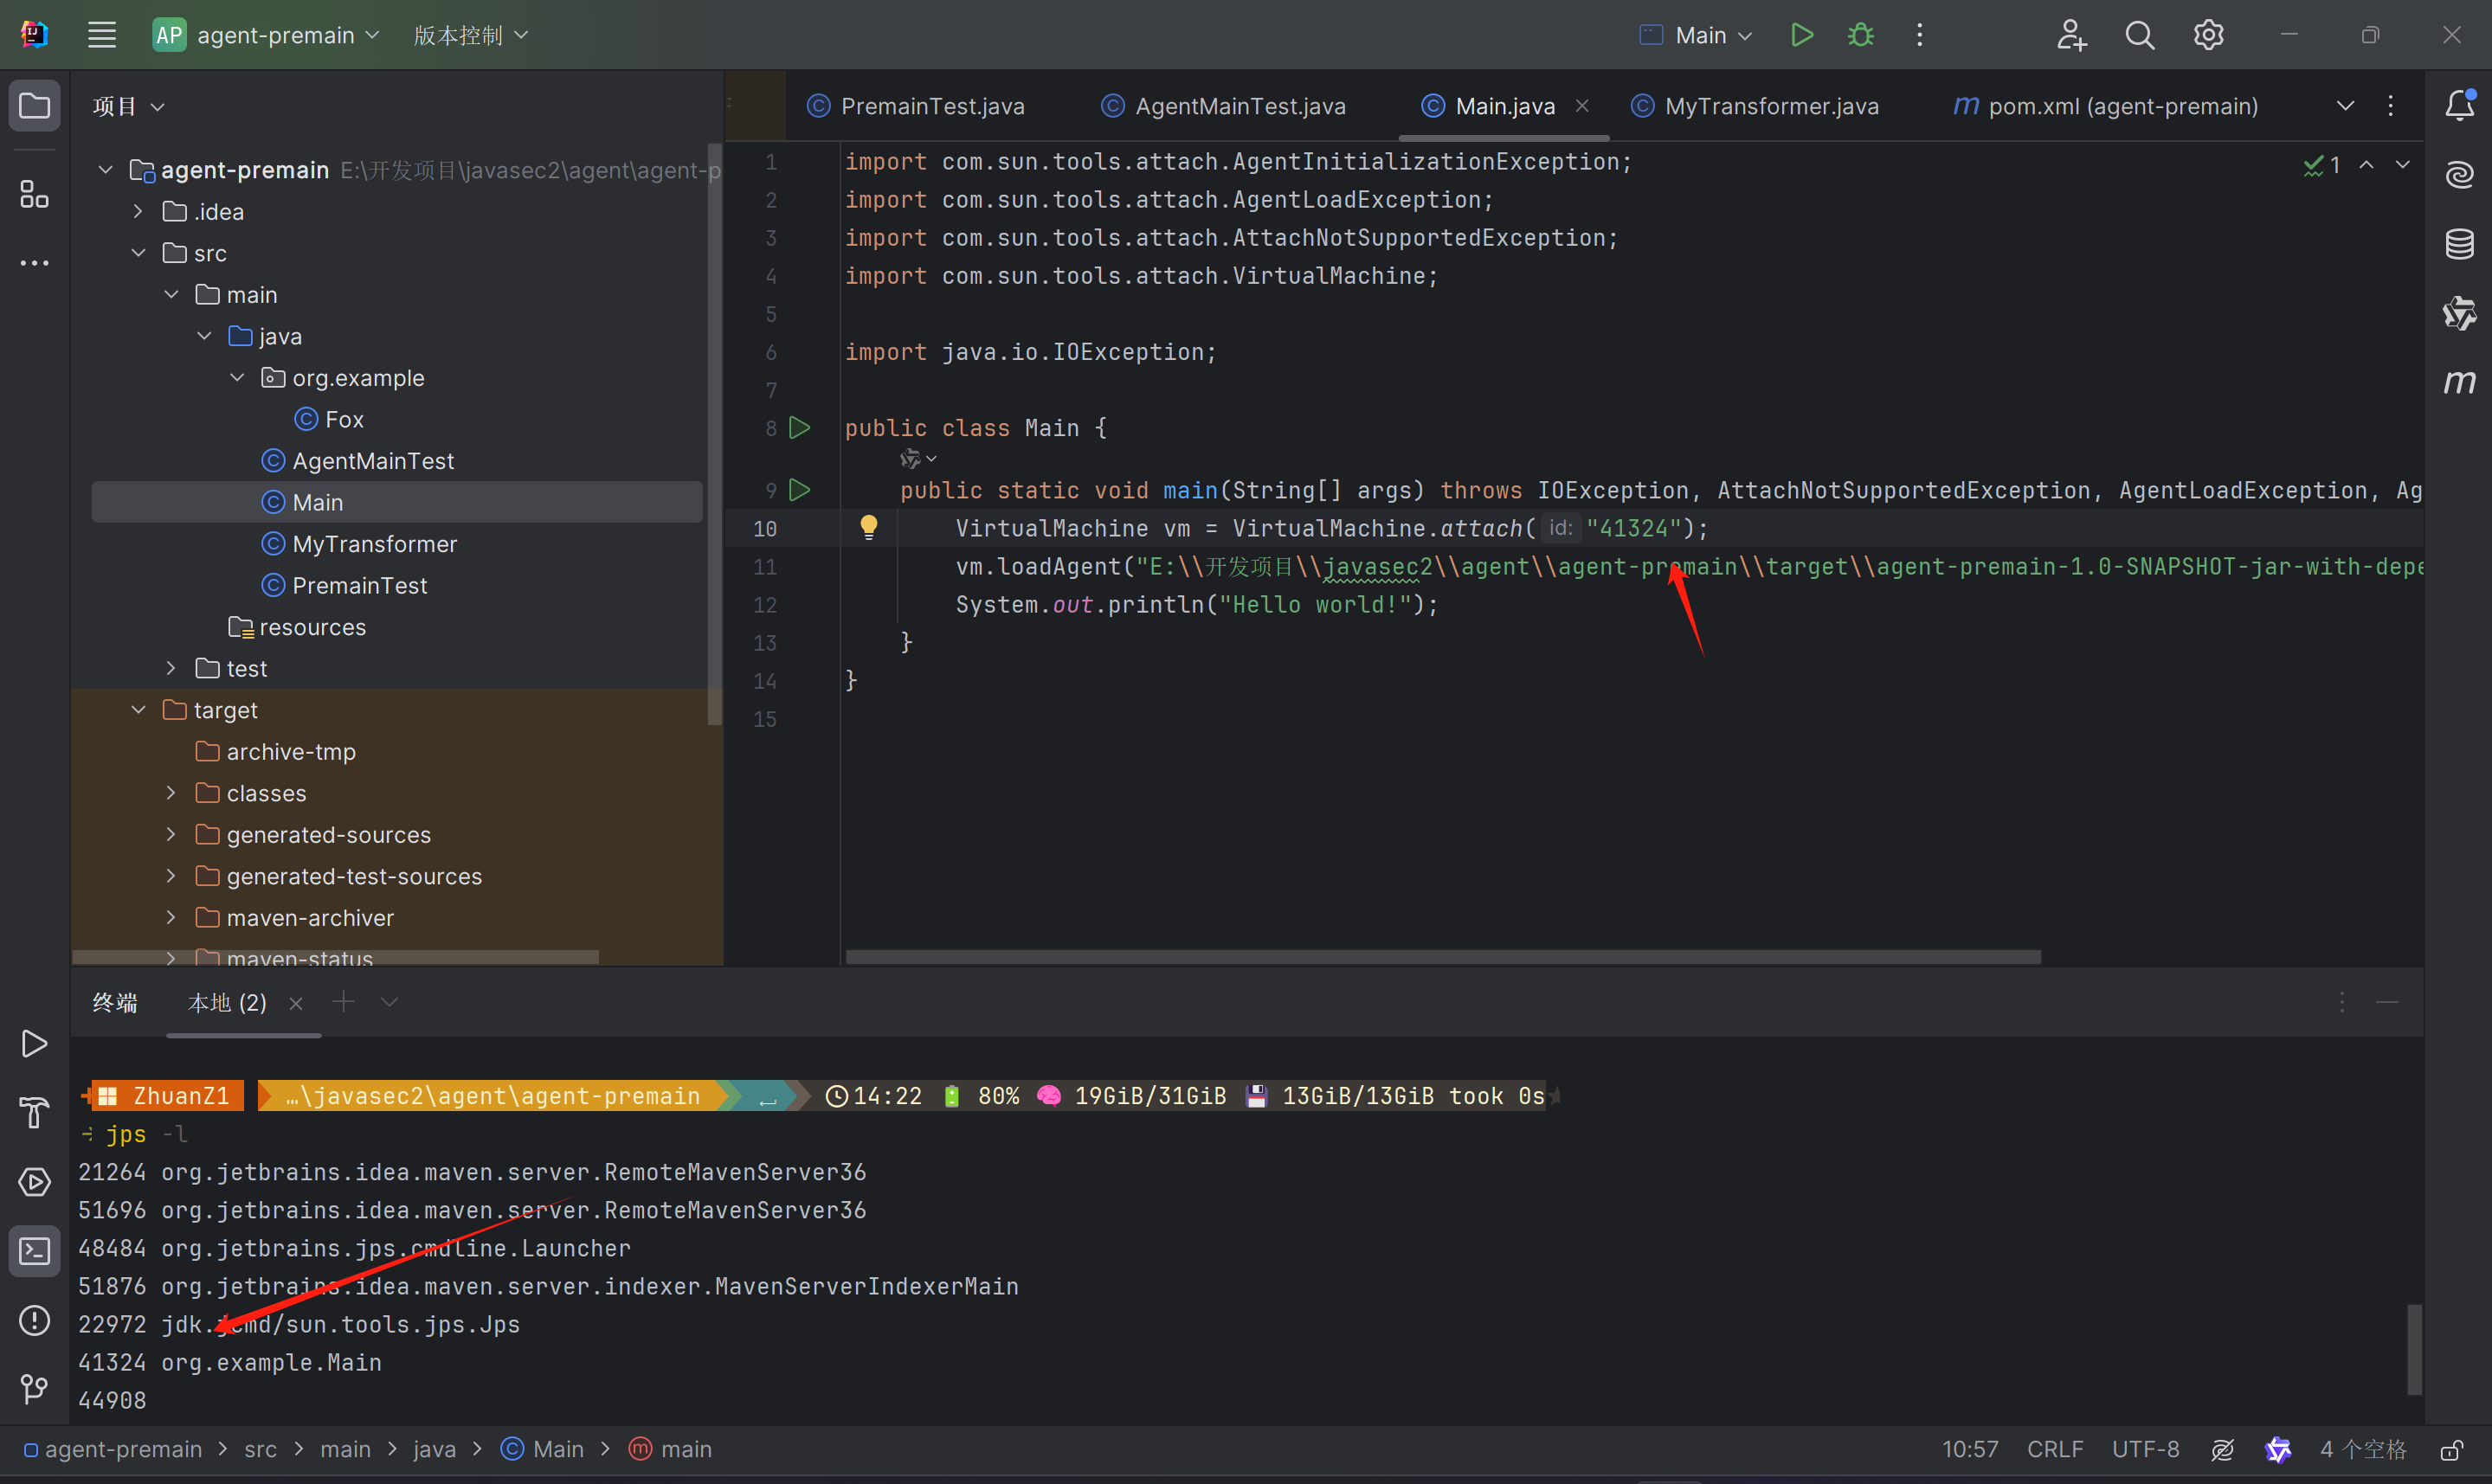Click the Debug bug icon in toolbar

1860,35
